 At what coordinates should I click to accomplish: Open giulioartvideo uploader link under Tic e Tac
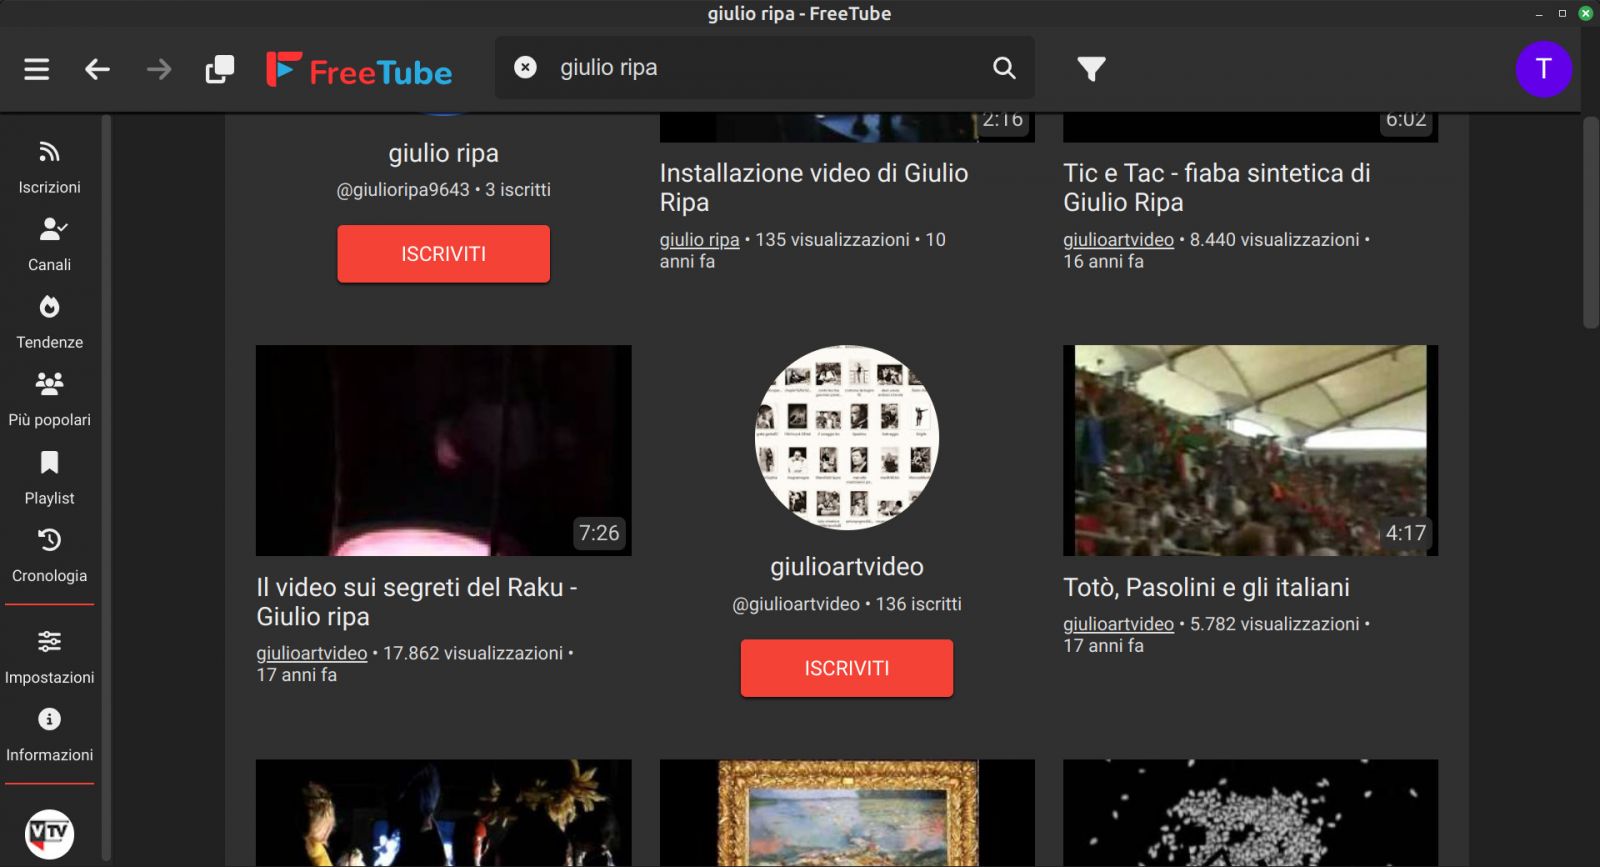point(1118,240)
